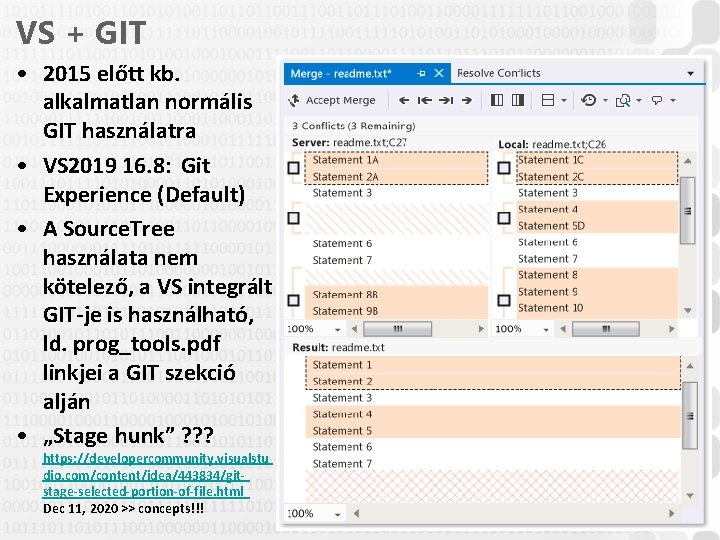This screenshot has height=540, width=720.
Task: Click Result pane scroll right arrow
Action: (672, 513)
